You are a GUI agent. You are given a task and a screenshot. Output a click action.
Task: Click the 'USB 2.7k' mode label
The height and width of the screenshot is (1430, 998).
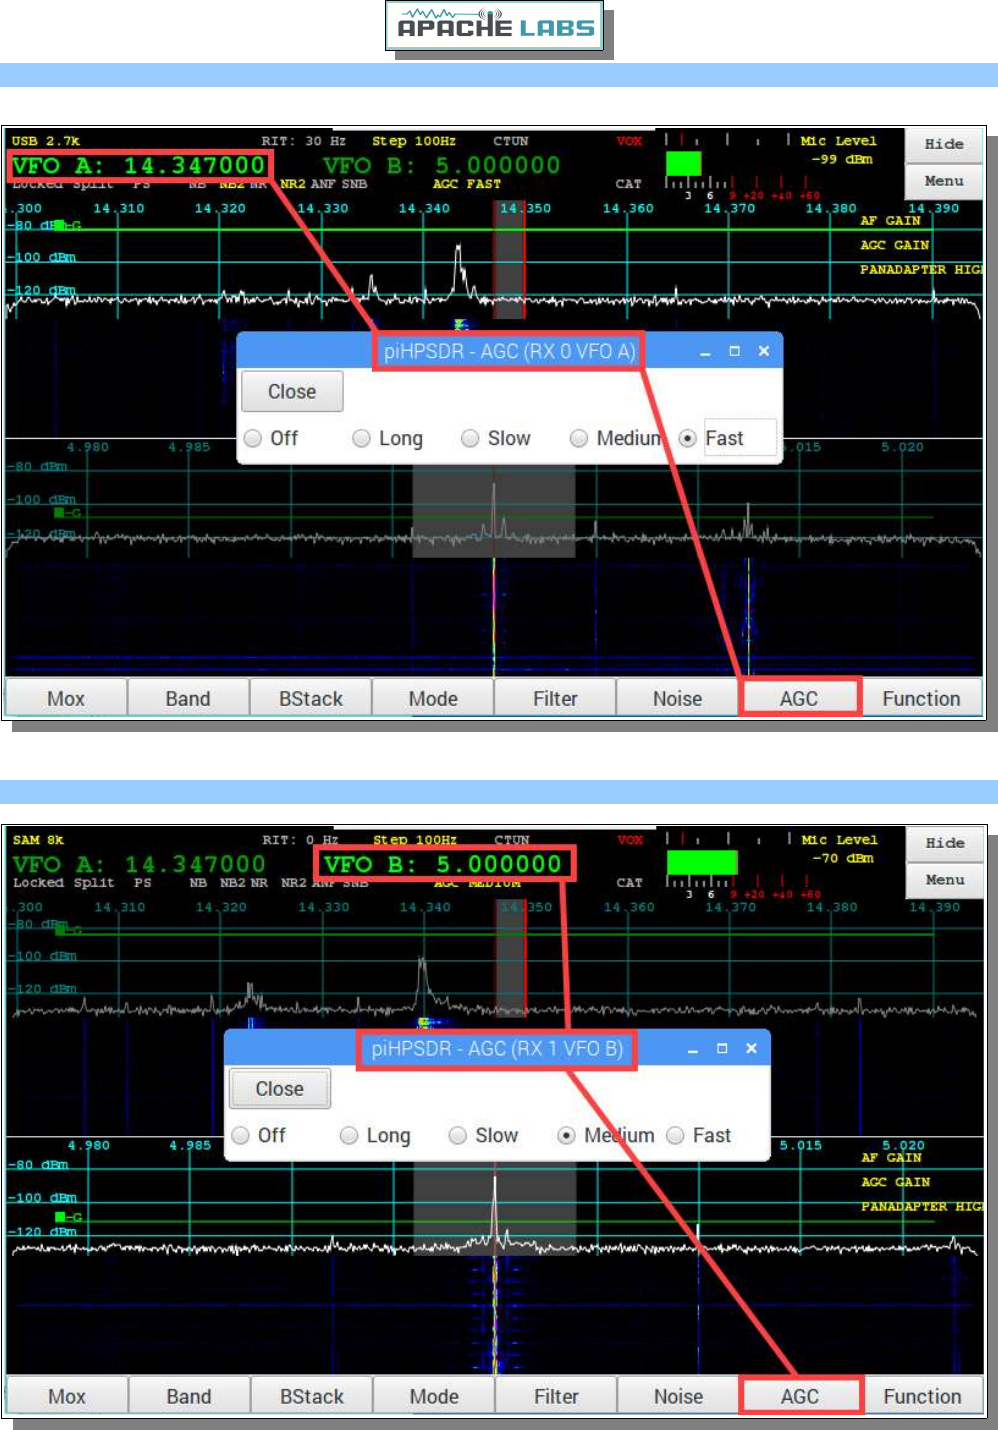point(46,141)
